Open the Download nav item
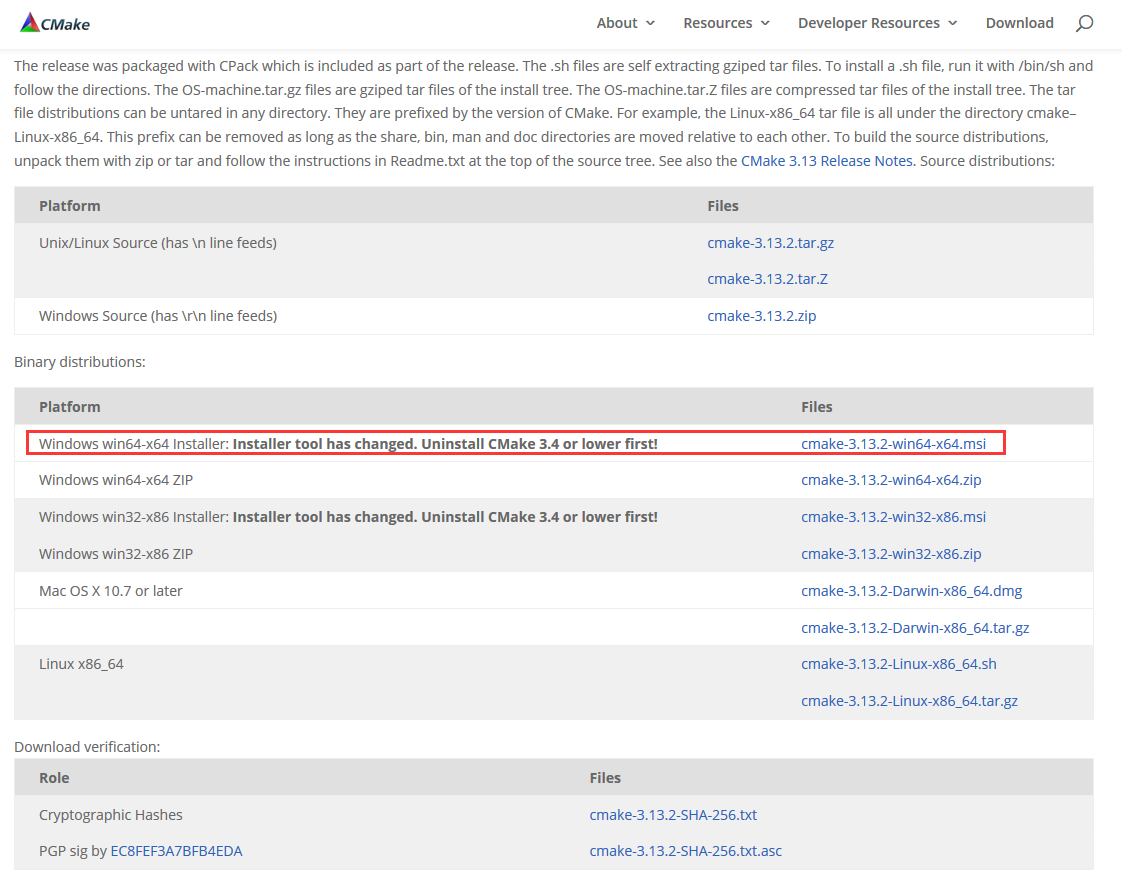This screenshot has width=1122, height=890. [1019, 23]
